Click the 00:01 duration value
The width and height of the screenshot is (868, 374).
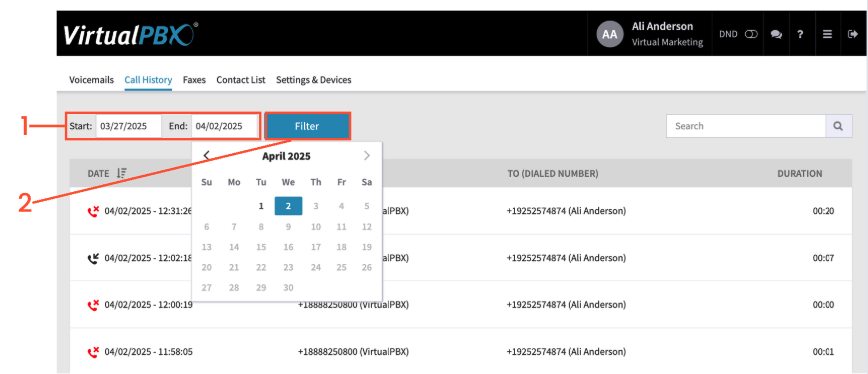point(823,351)
